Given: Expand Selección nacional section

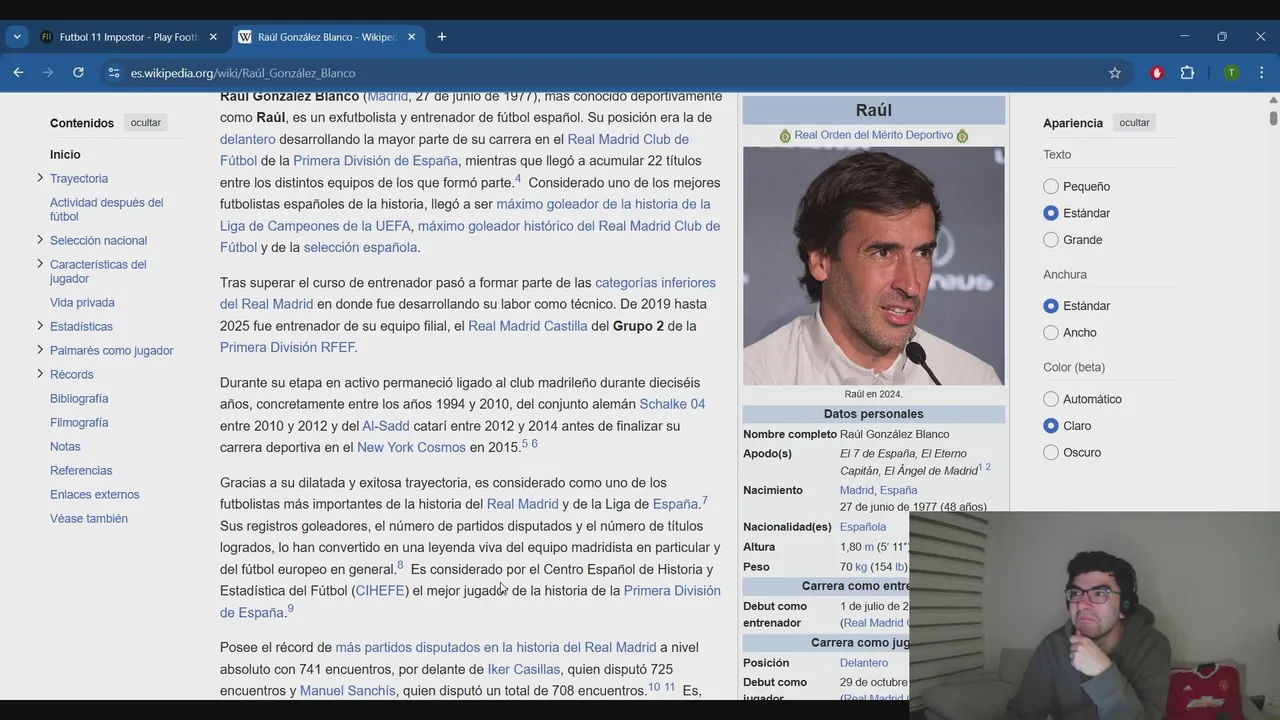Looking at the screenshot, I should (x=40, y=240).
